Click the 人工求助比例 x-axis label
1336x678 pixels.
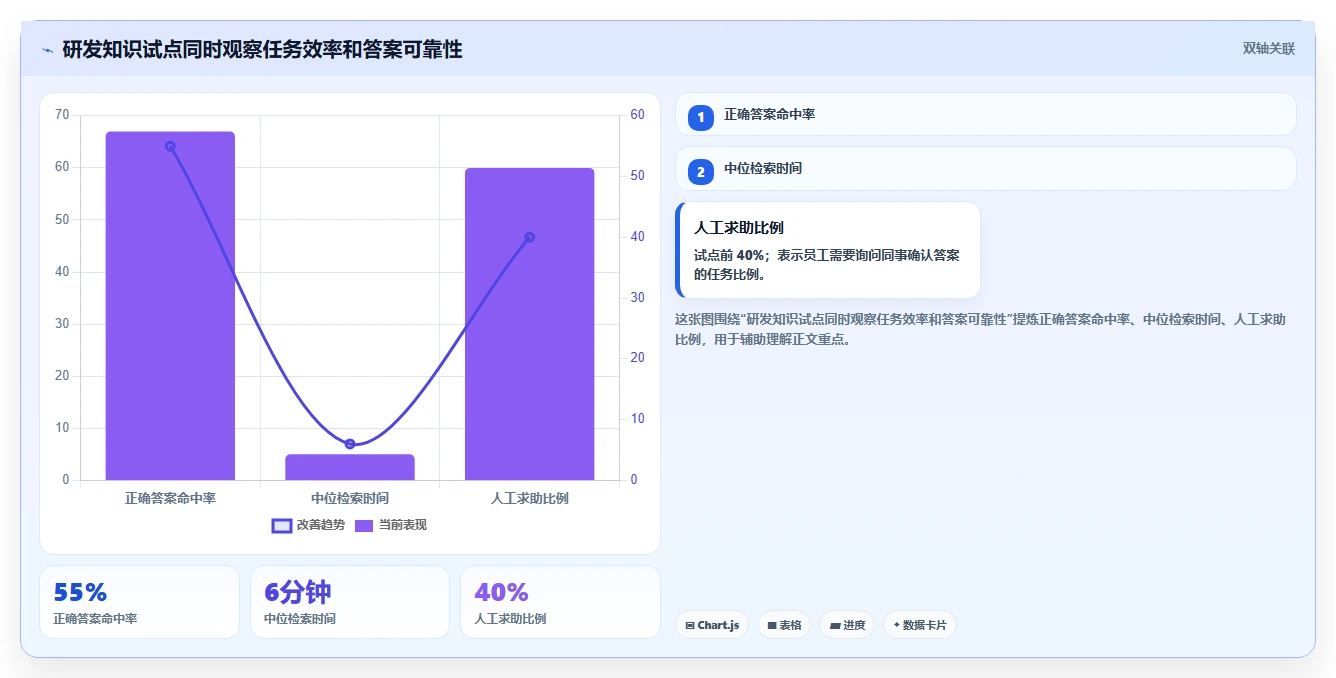click(529, 498)
